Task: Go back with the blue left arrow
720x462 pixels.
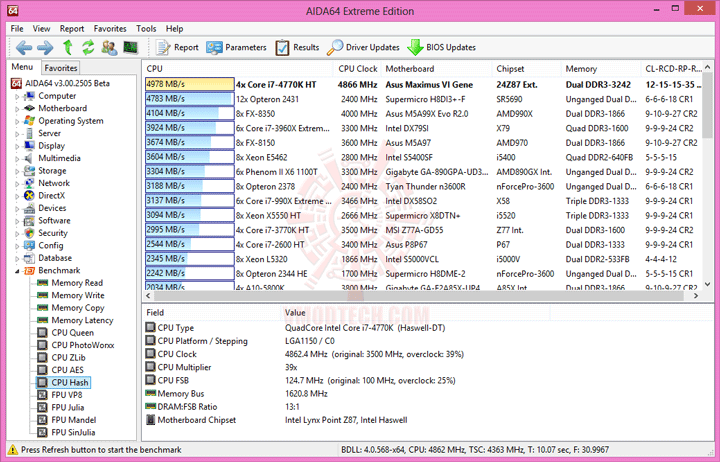Action: click(x=24, y=47)
